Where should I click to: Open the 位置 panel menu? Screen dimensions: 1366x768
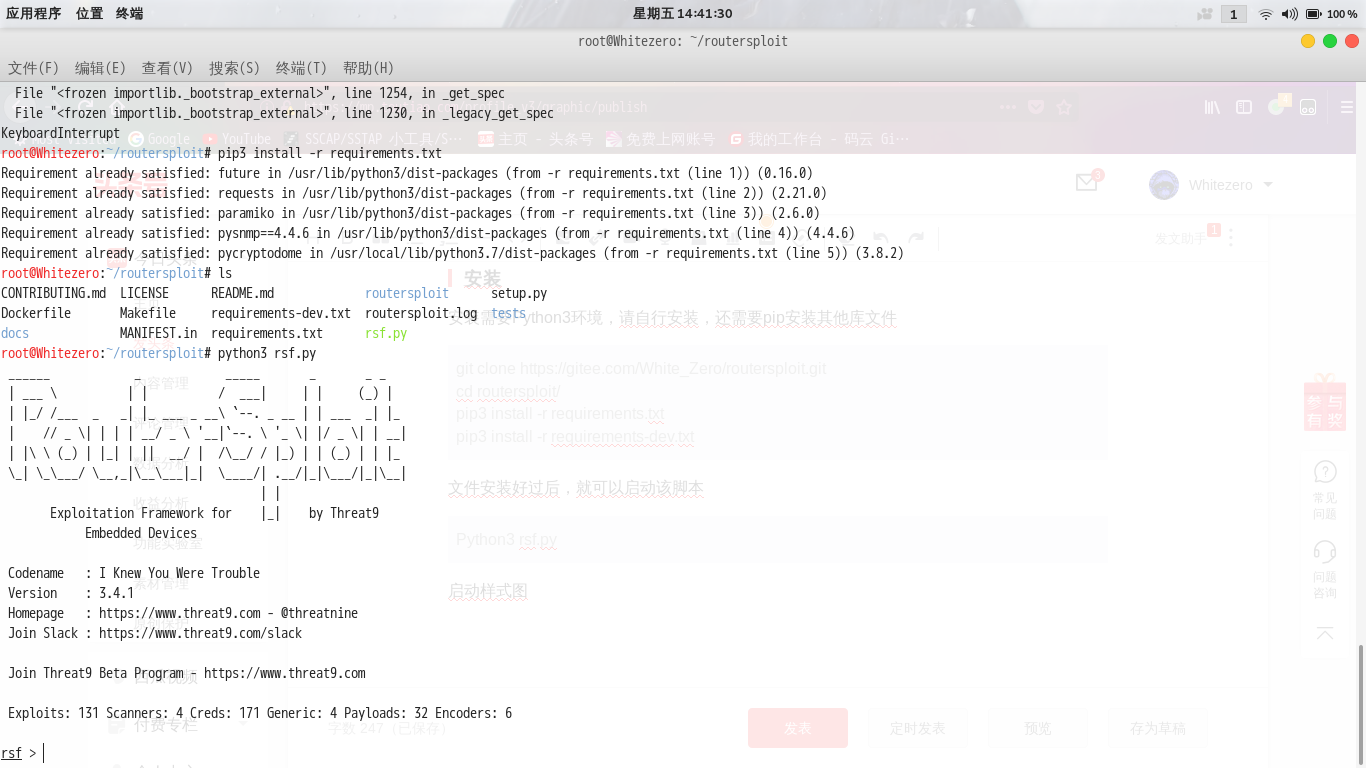(x=89, y=14)
